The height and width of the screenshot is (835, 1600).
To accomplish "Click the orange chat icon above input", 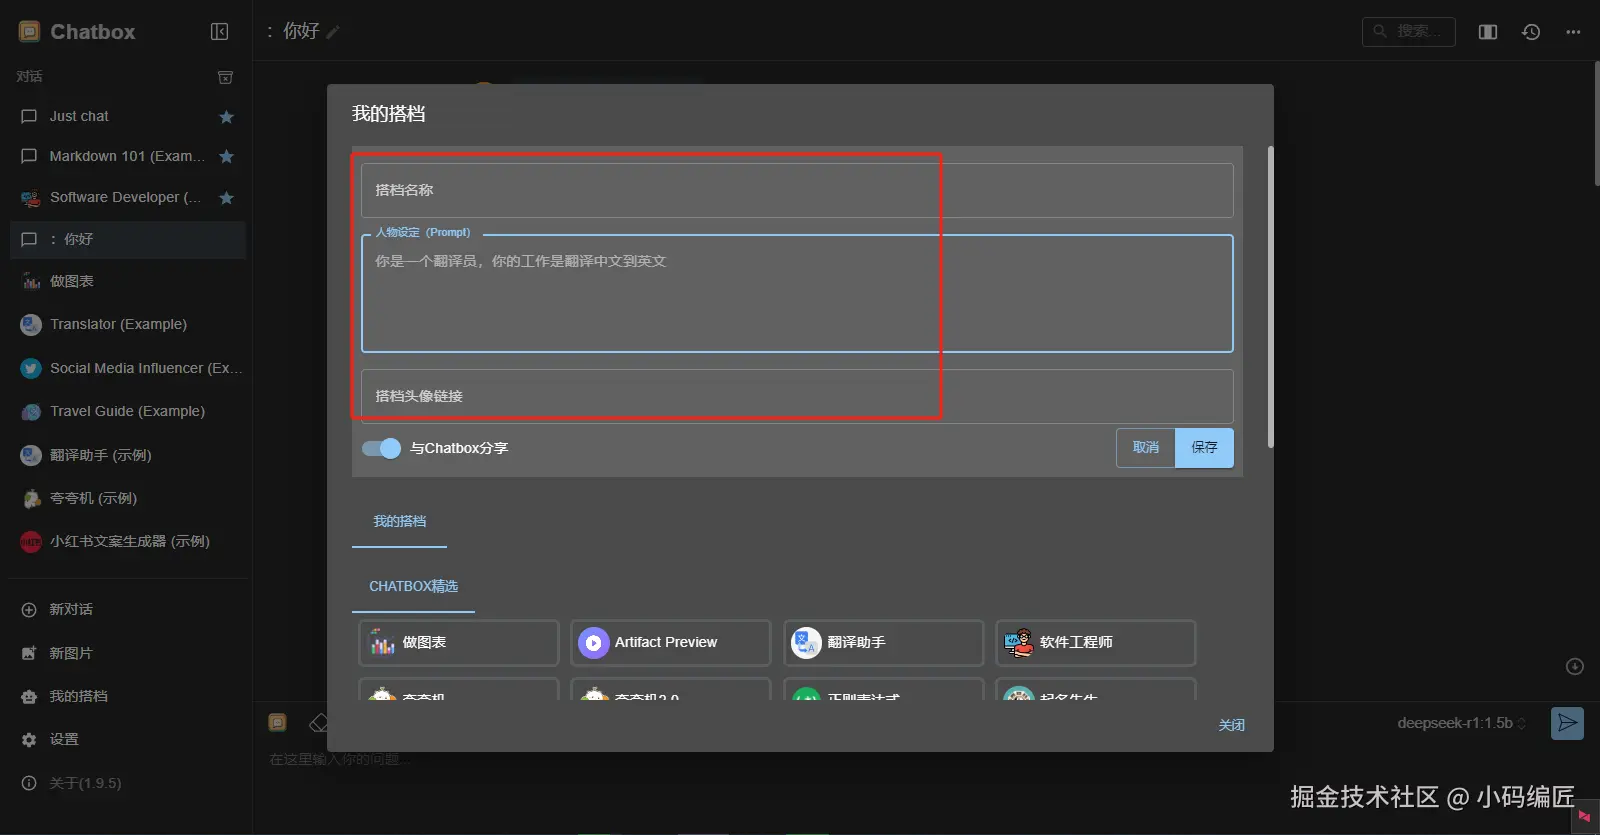I will click(x=278, y=722).
